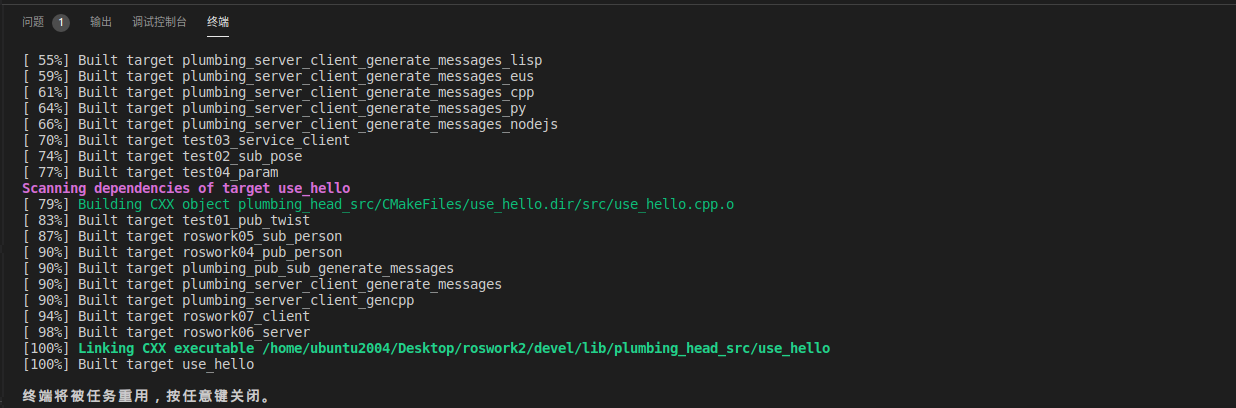Image resolution: width=1236 pixels, height=408 pixels.
Task: Click the line 'Built target plumbing_server_client_gencpp'
Action: [x=218, y=300]
